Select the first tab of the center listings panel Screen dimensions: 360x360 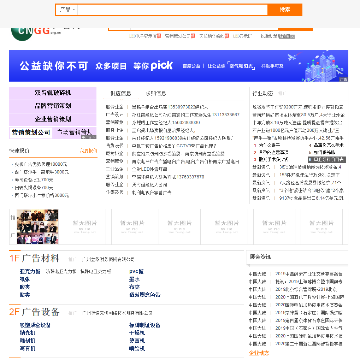point(121,94)
